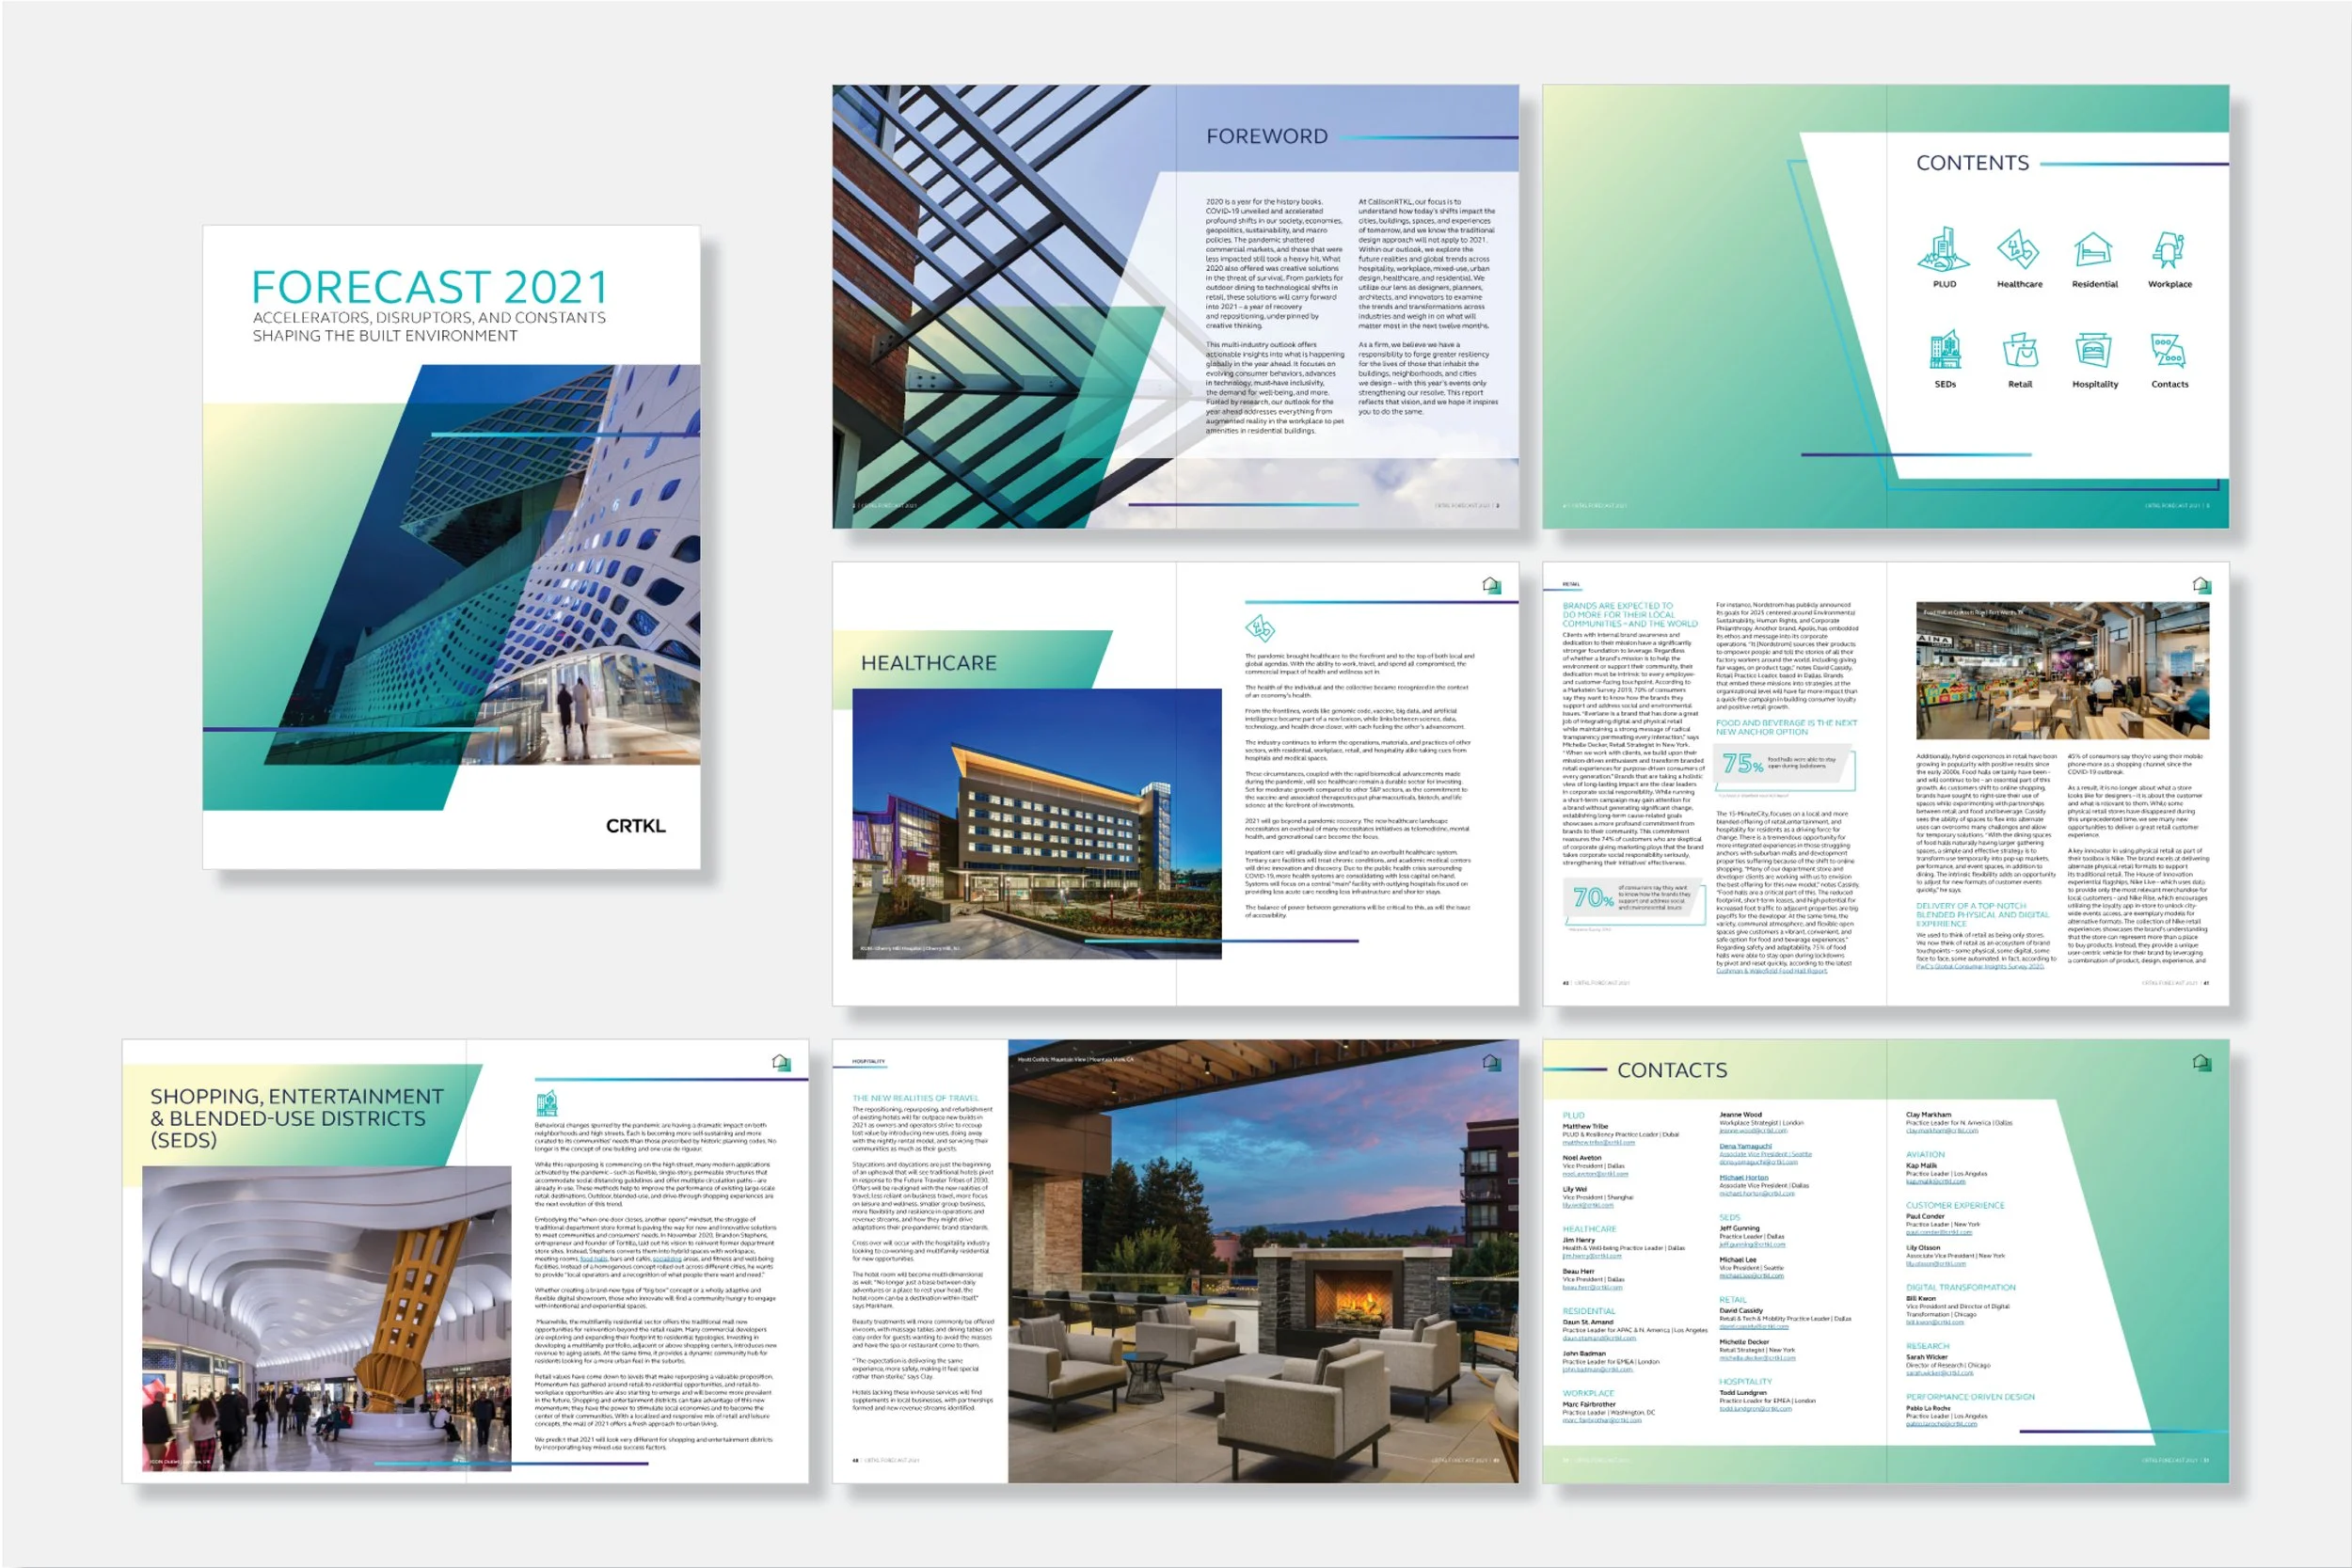Select the Retail shopping bag icon

pos(2019,351)
